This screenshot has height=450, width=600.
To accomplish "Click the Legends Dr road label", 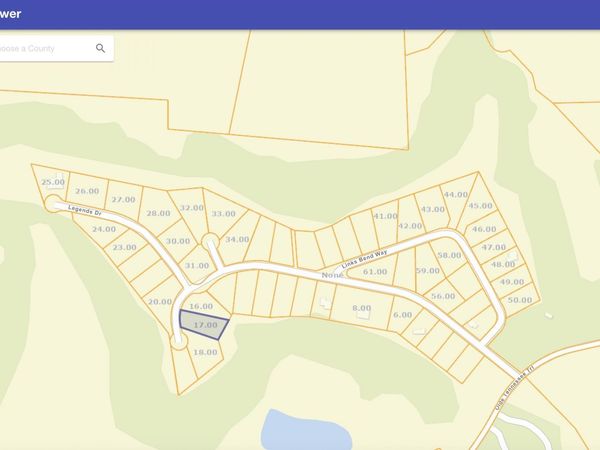I will point(85,210).
